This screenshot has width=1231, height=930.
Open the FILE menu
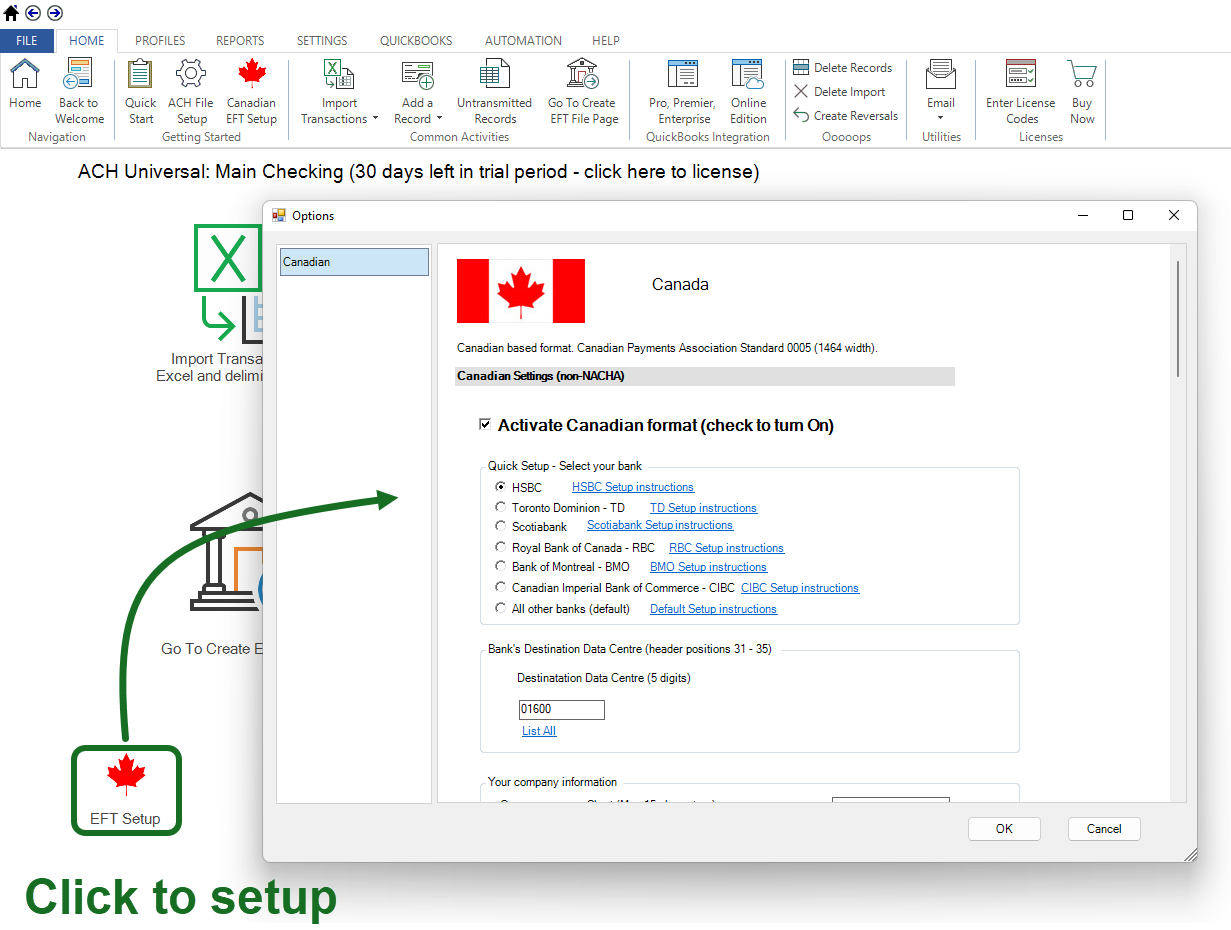click(27, 41)
